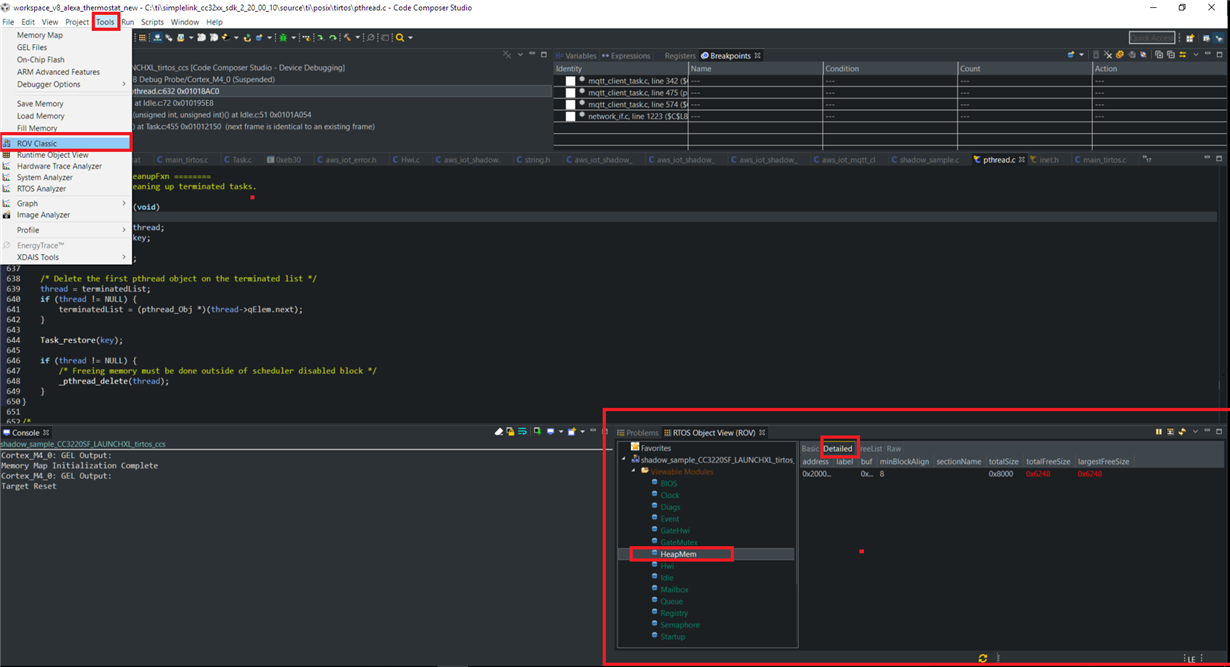
Task: Switch to the Variables tab
Action: tap(576, 56)
